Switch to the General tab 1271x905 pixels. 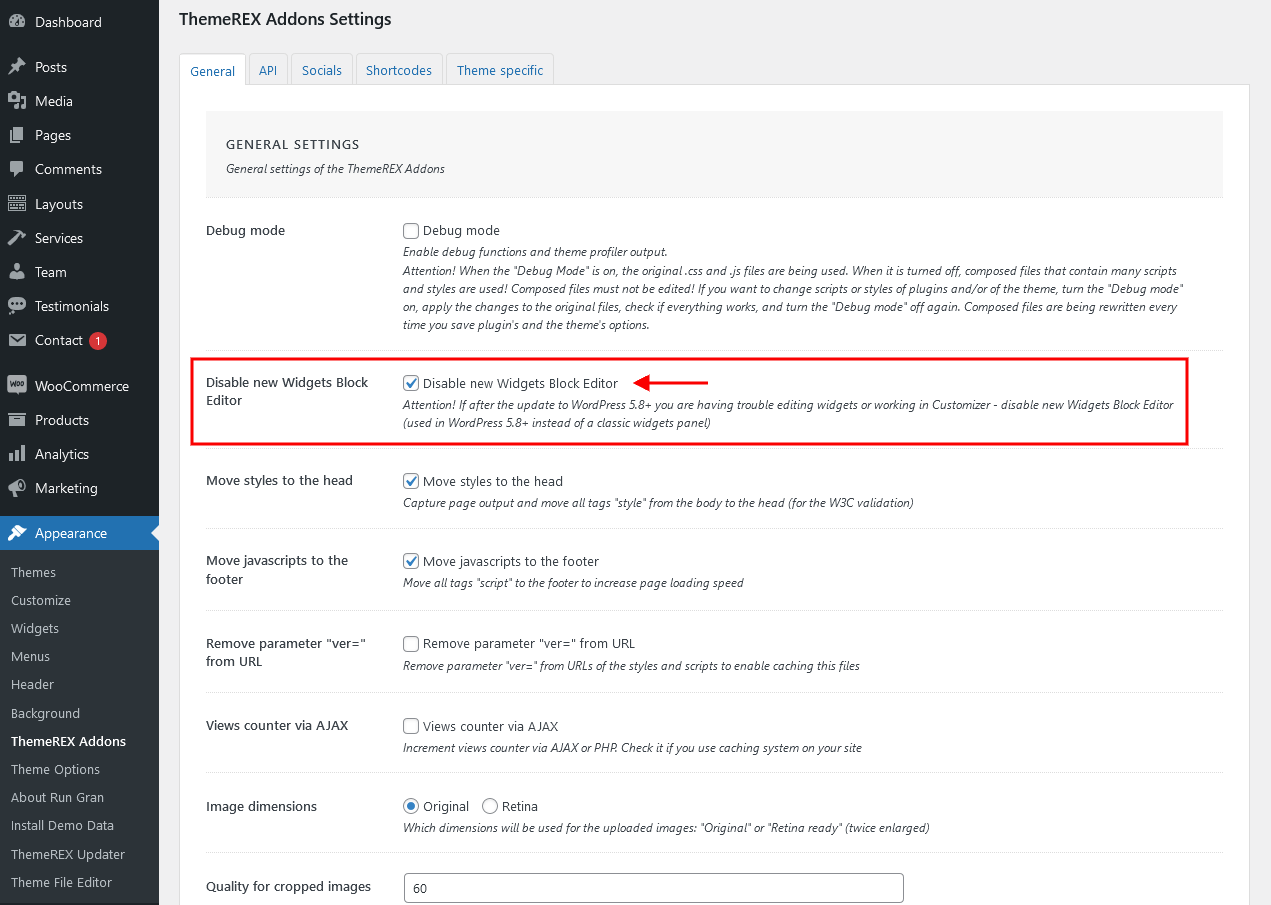[x=212, y=71]
